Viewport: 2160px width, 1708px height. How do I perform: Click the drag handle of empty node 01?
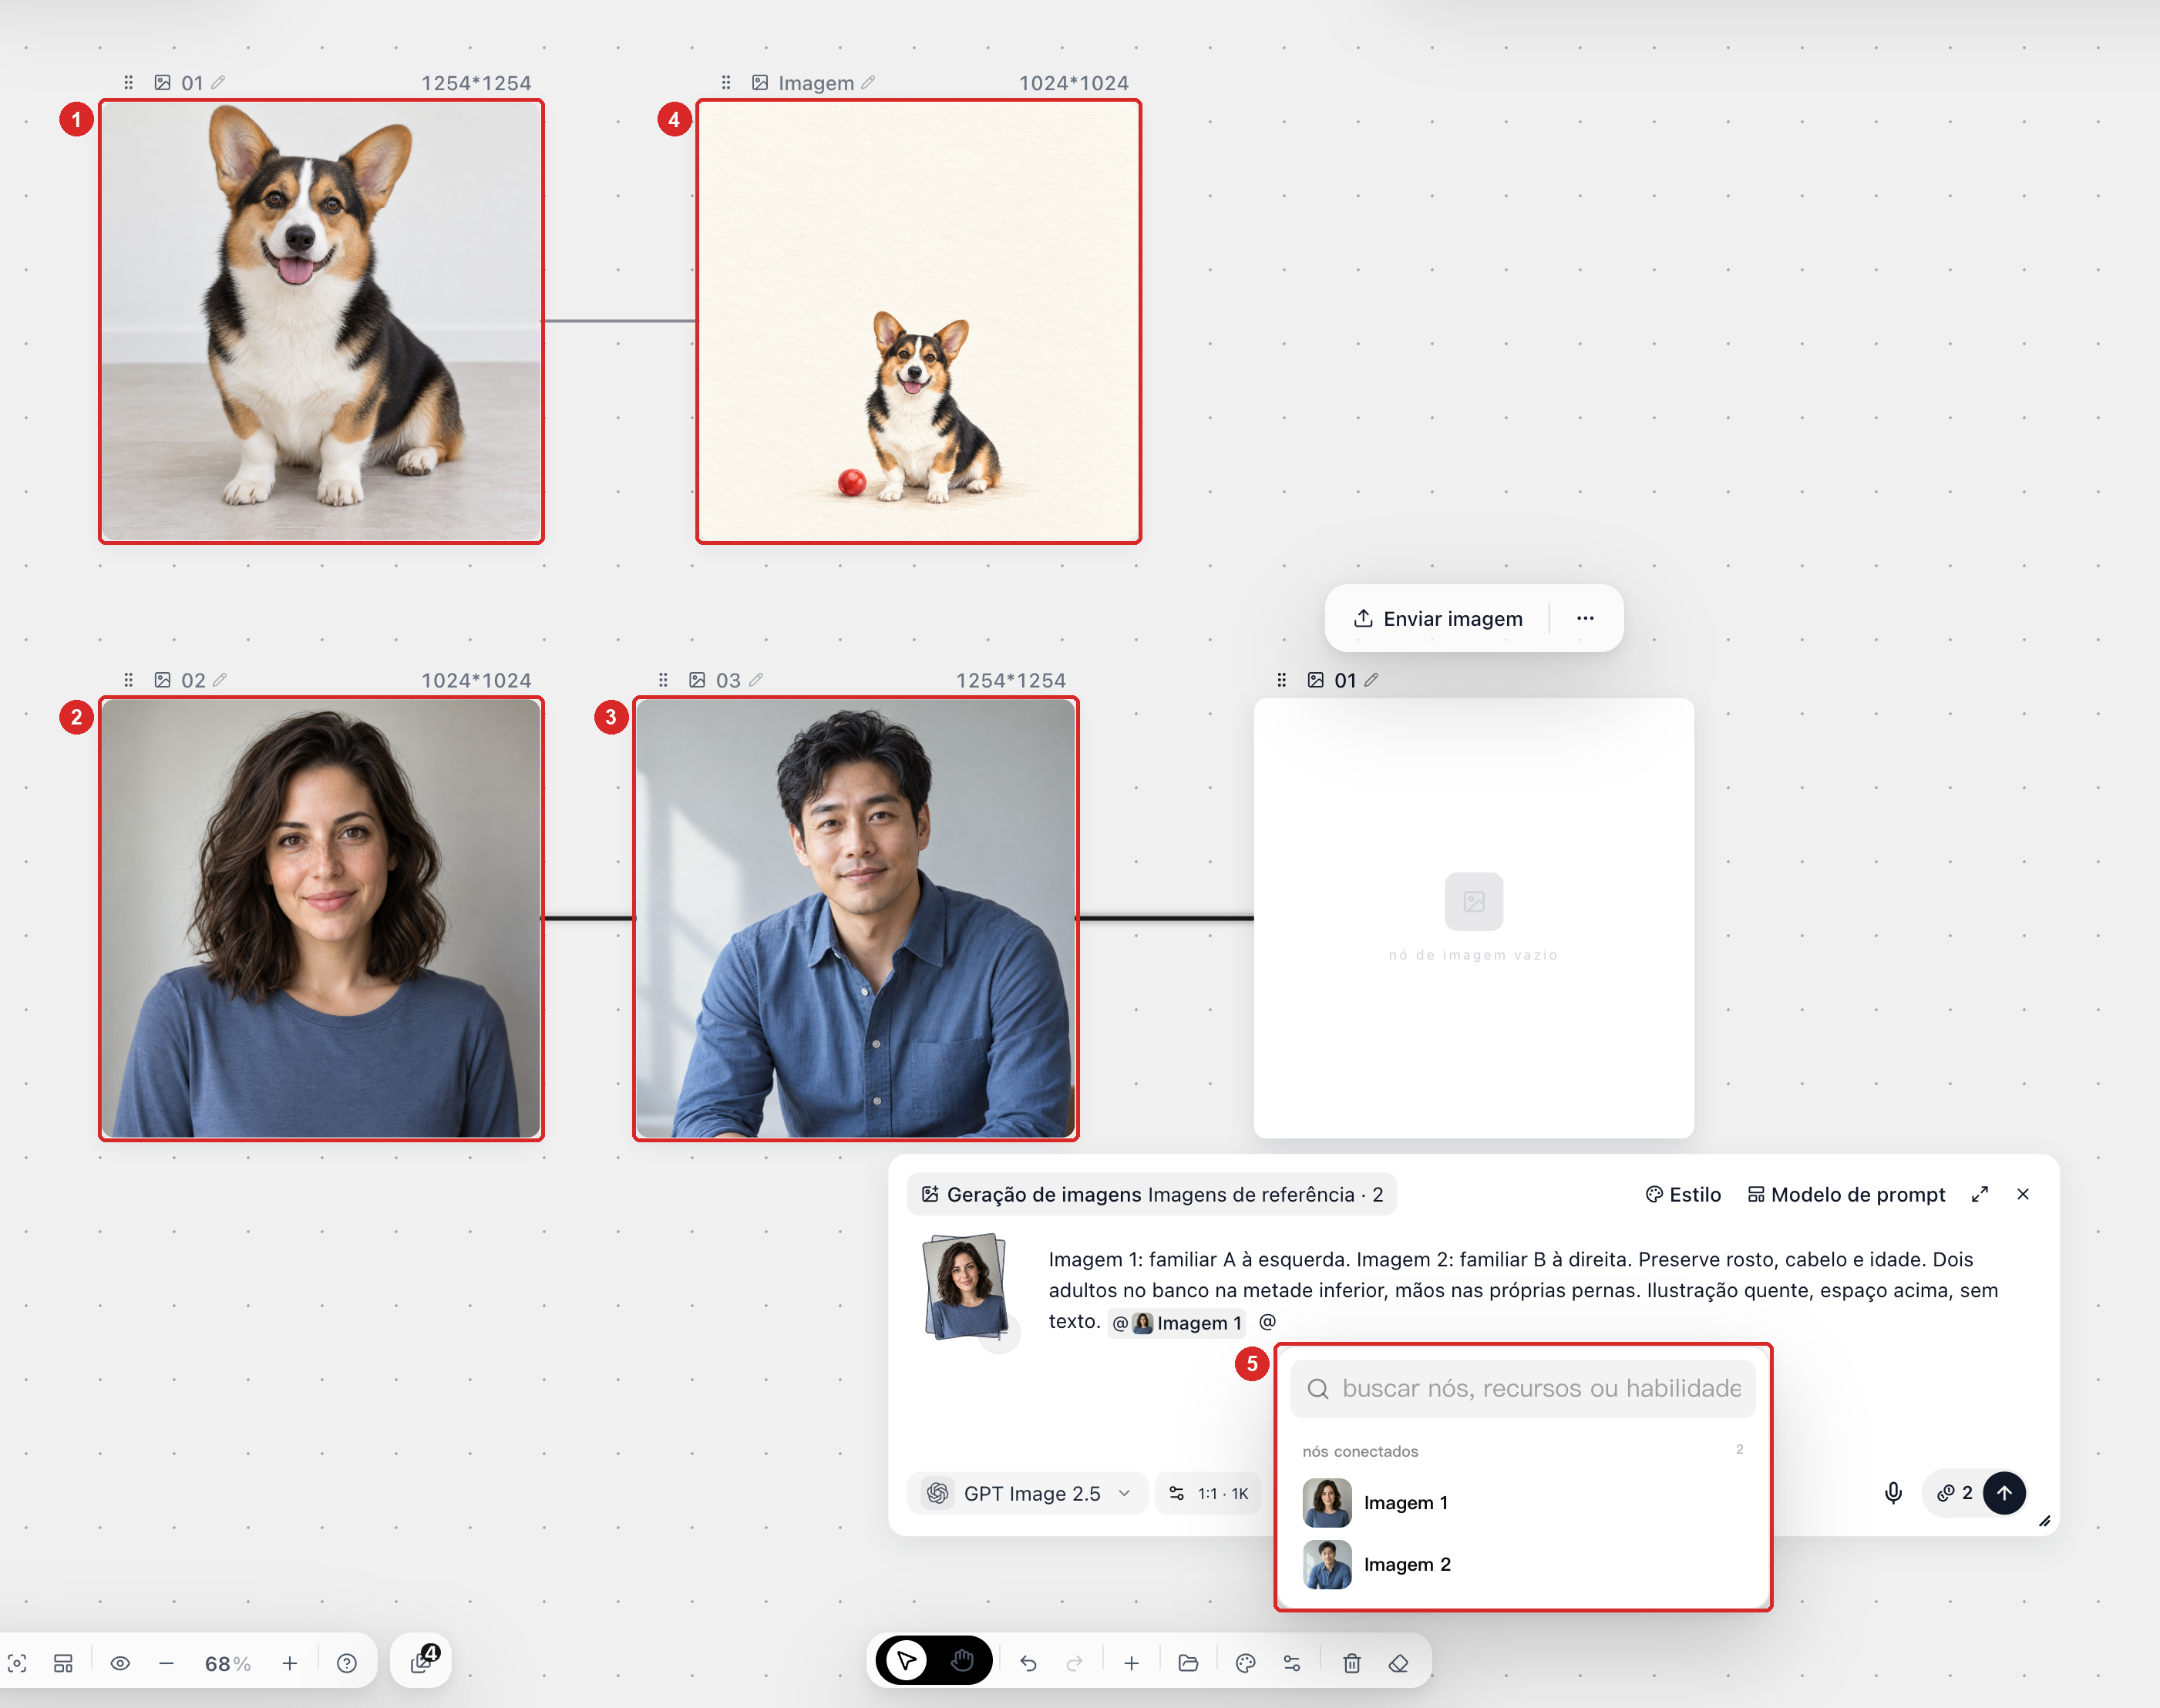(x=1281, y=679)
